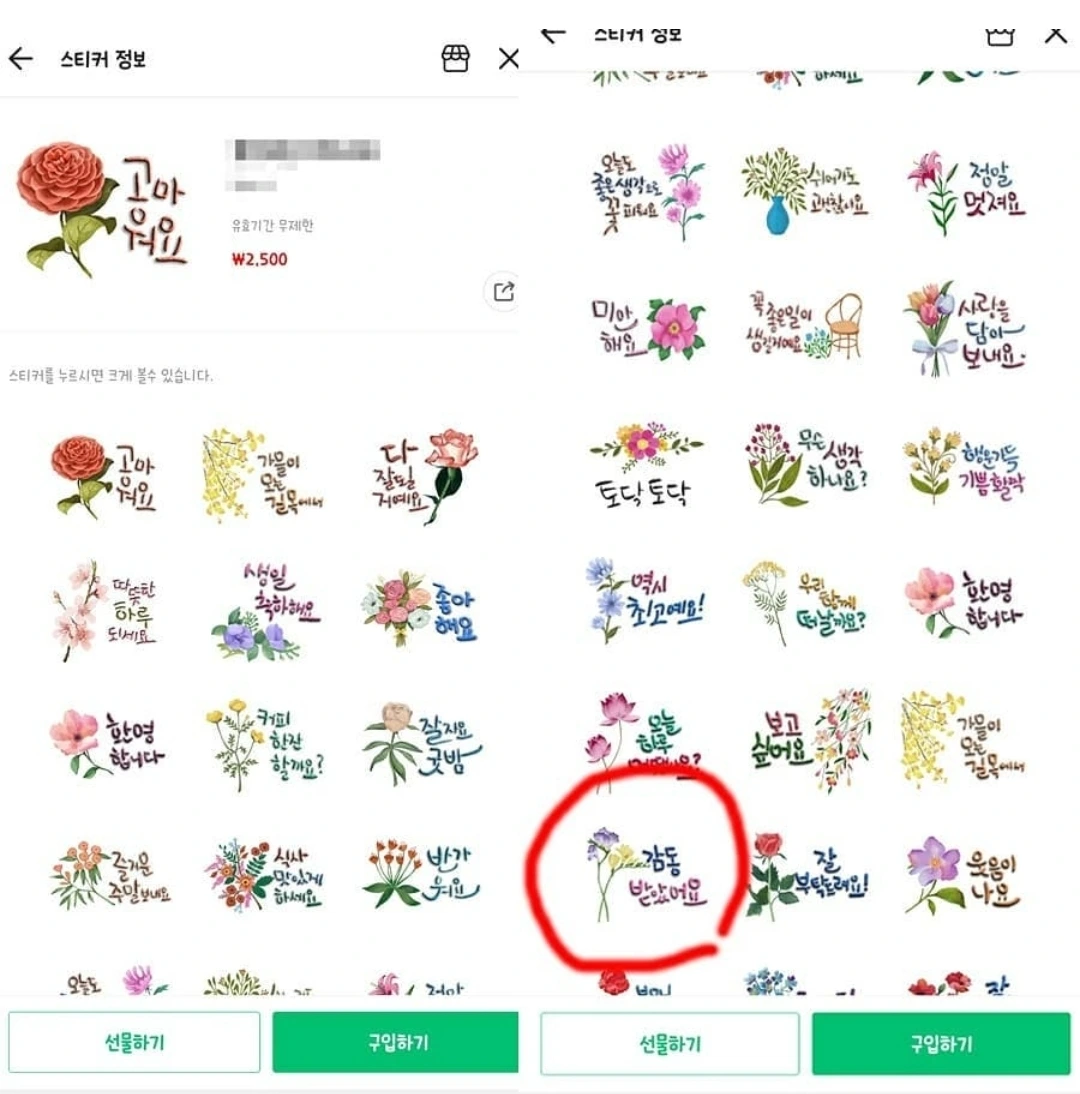Image resolution: width=1080 pixels, height=1094 pixels.
Task: Preview the 토닥토닥 flower sticker
Action: [x=645, y=464]
